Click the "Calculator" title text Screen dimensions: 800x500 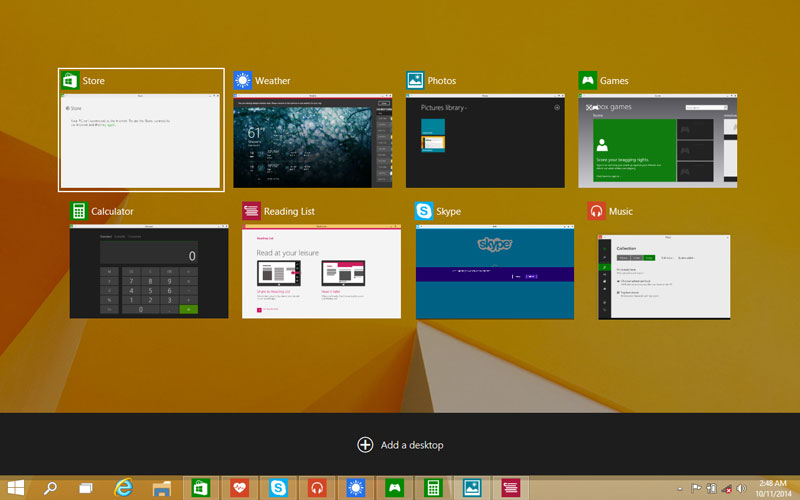coord(112,211)
